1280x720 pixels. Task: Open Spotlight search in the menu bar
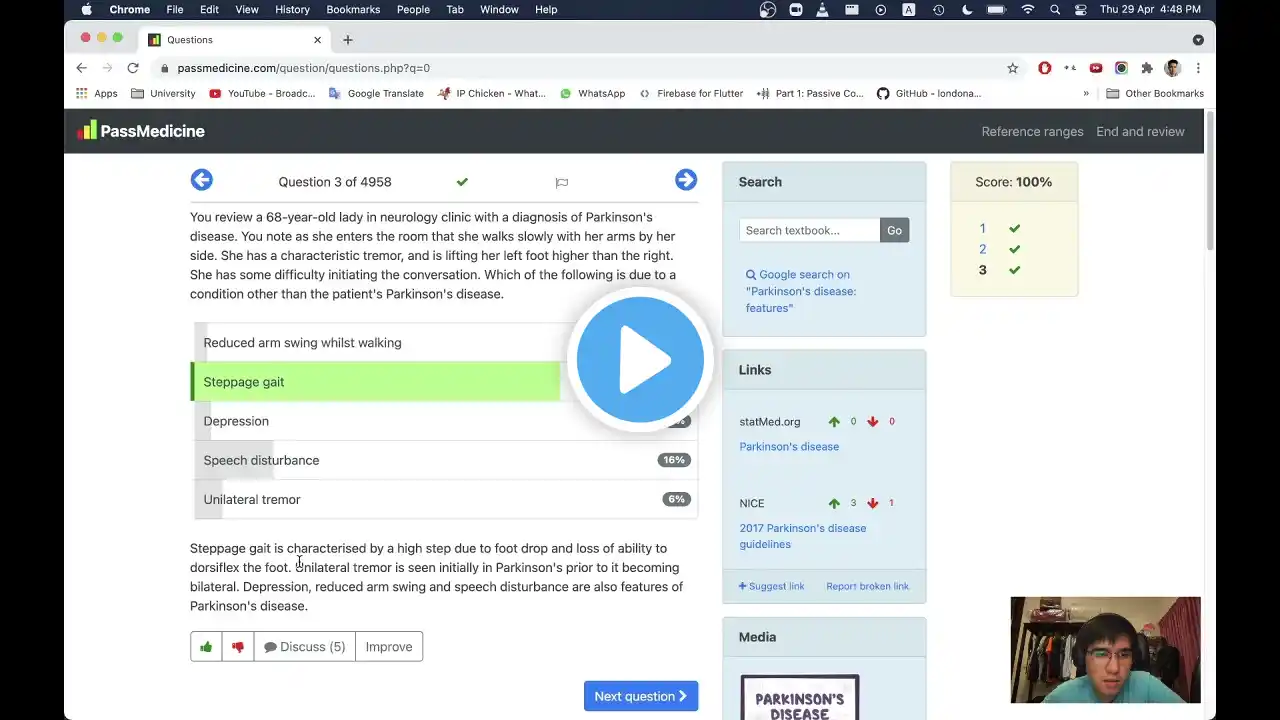pos(1055,9)
